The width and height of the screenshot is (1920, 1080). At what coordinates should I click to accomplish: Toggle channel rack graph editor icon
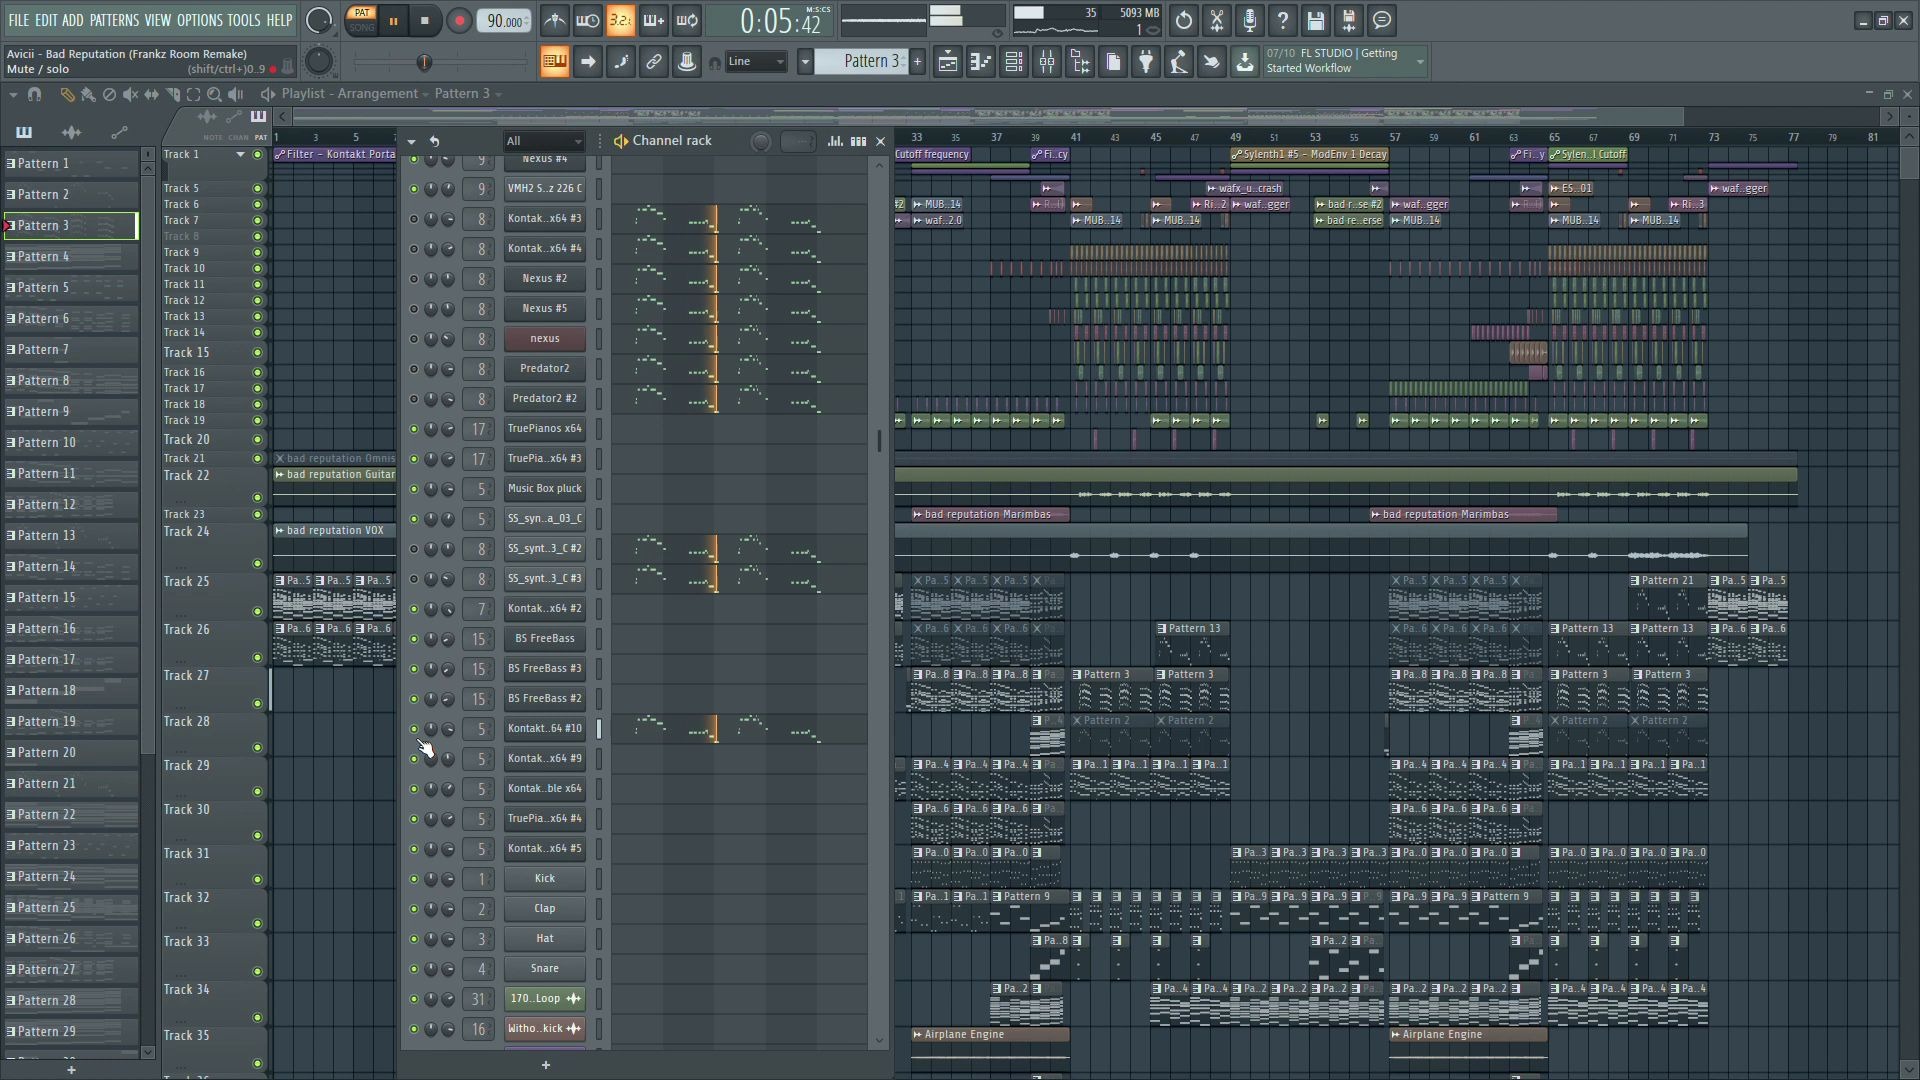[x=835, y=141]
